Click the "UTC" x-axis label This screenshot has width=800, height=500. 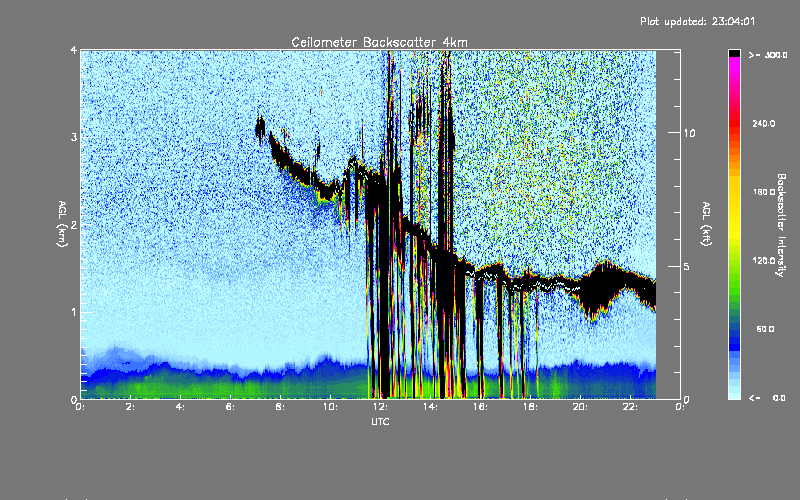tap(380, 421)
